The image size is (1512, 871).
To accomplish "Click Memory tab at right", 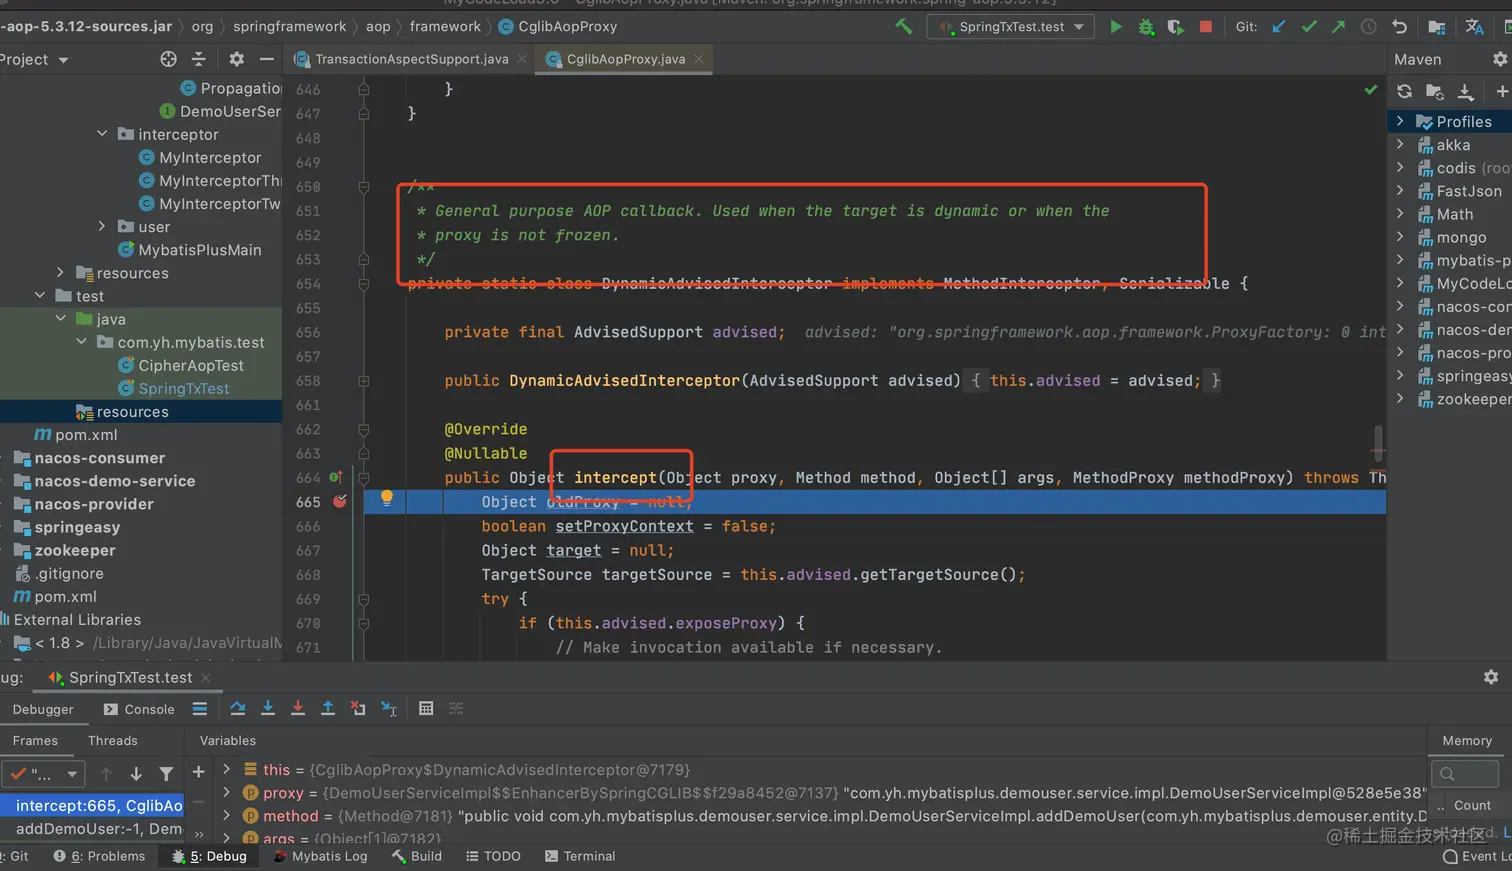I will [1466, 741].
